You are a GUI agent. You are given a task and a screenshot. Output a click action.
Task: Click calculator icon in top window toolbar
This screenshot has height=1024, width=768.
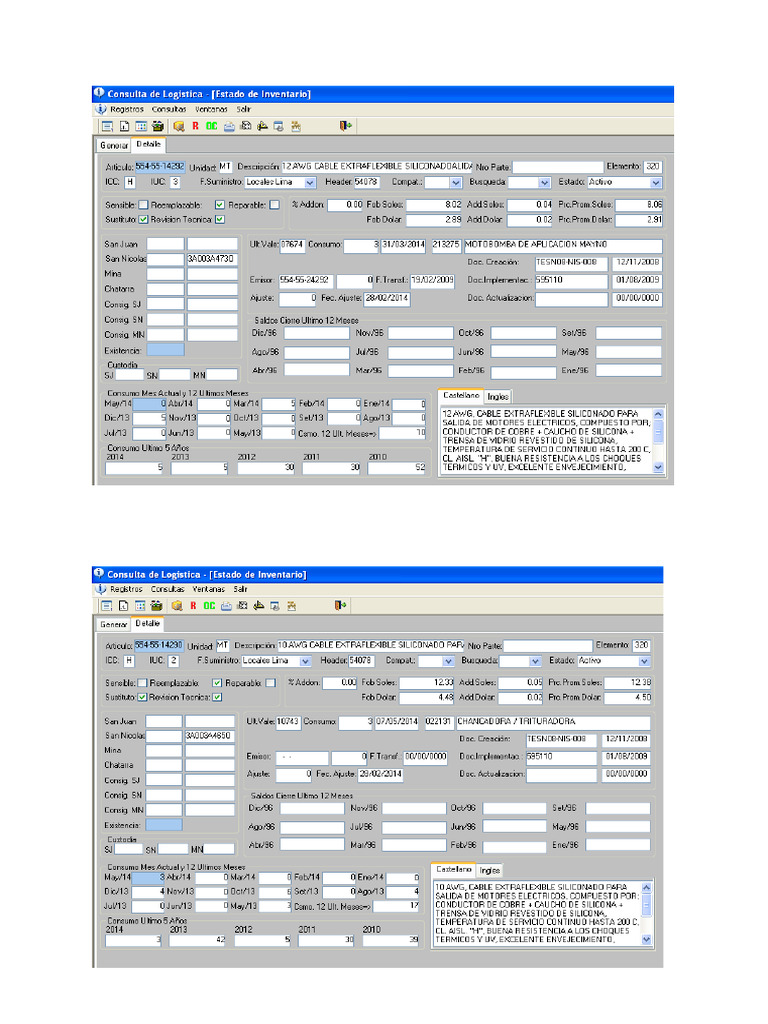(x=141, y=126)
